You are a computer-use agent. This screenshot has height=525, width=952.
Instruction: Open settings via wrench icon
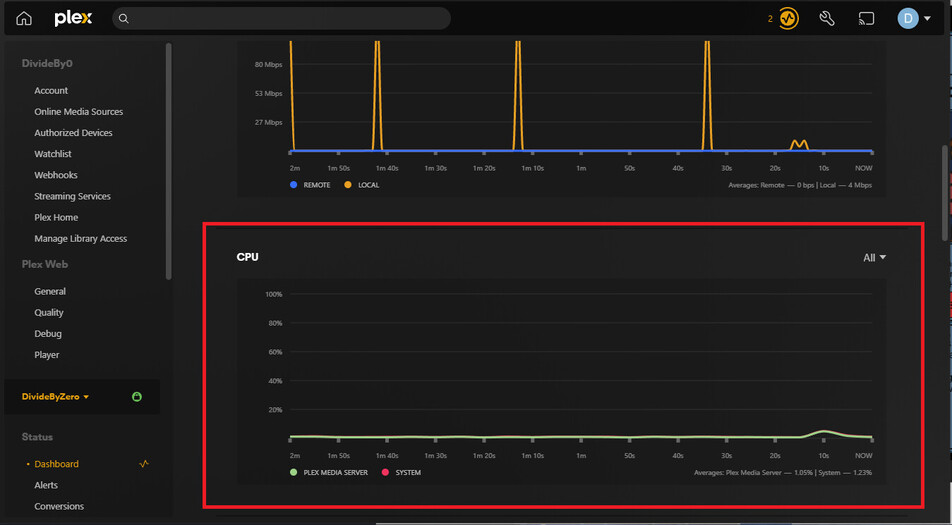pyautogui.click(x=827, y=19)
